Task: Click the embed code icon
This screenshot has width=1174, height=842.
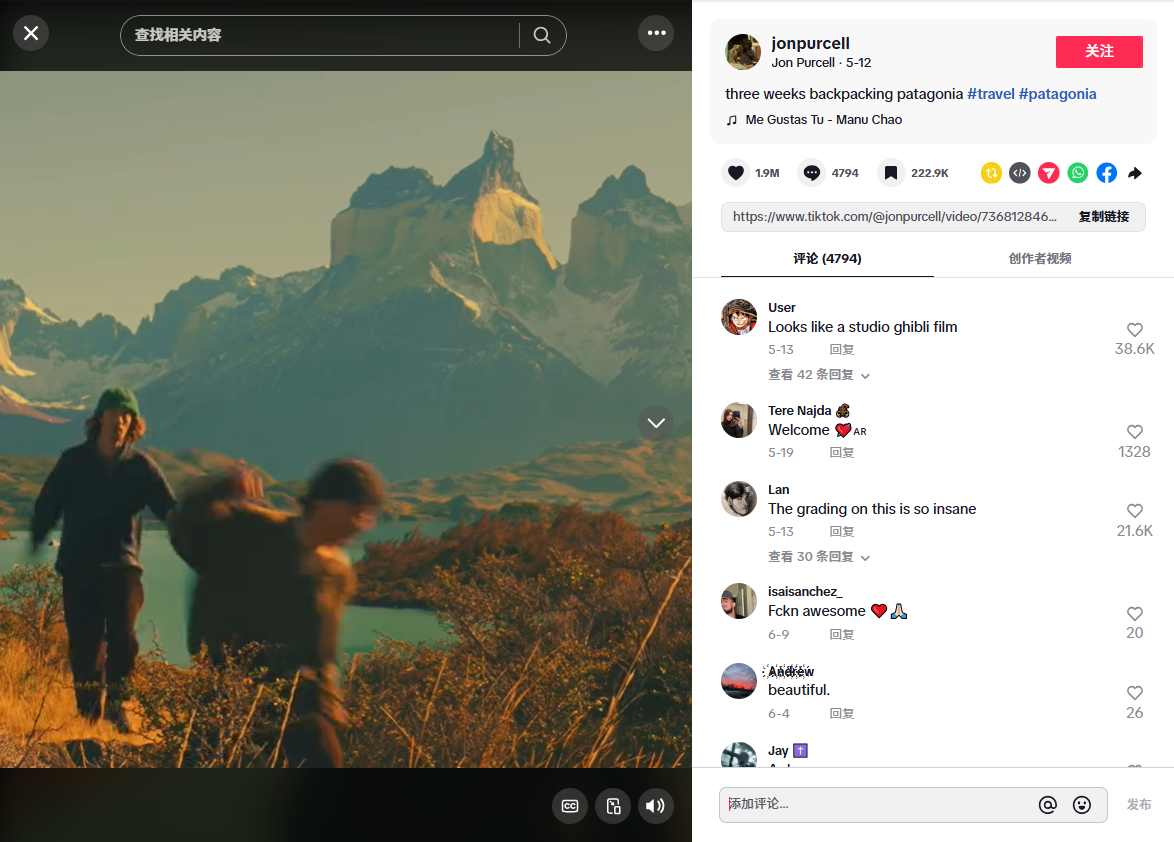Action: coord(1019,173)
